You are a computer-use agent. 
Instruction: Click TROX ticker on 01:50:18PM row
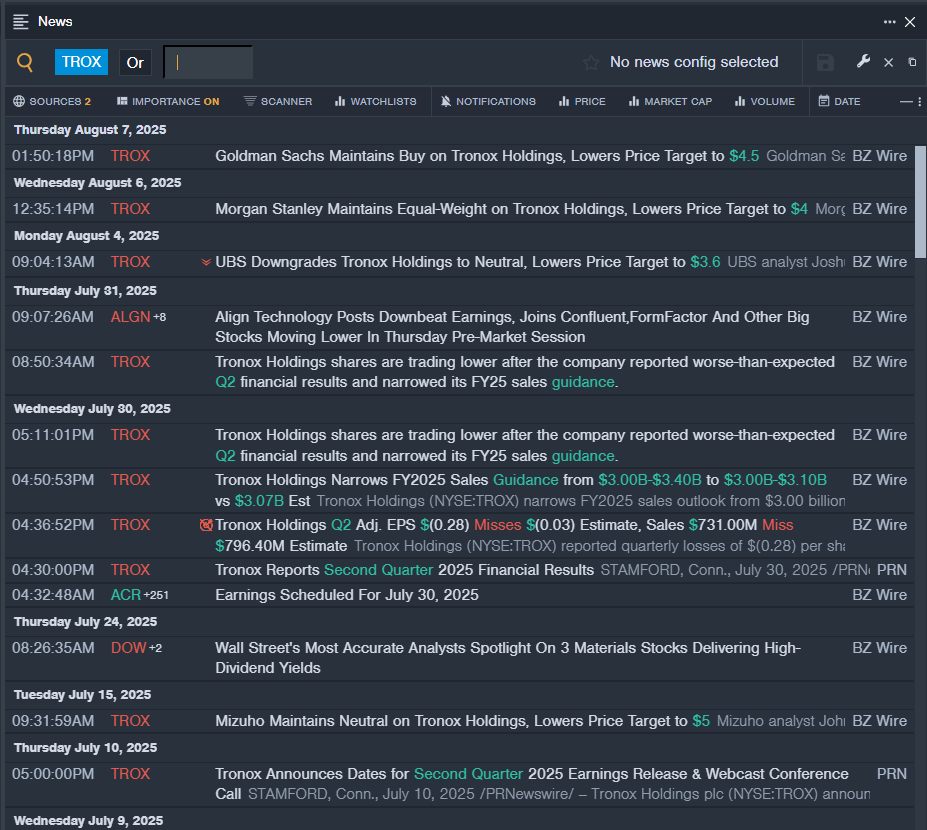click(x=131, y=156)
